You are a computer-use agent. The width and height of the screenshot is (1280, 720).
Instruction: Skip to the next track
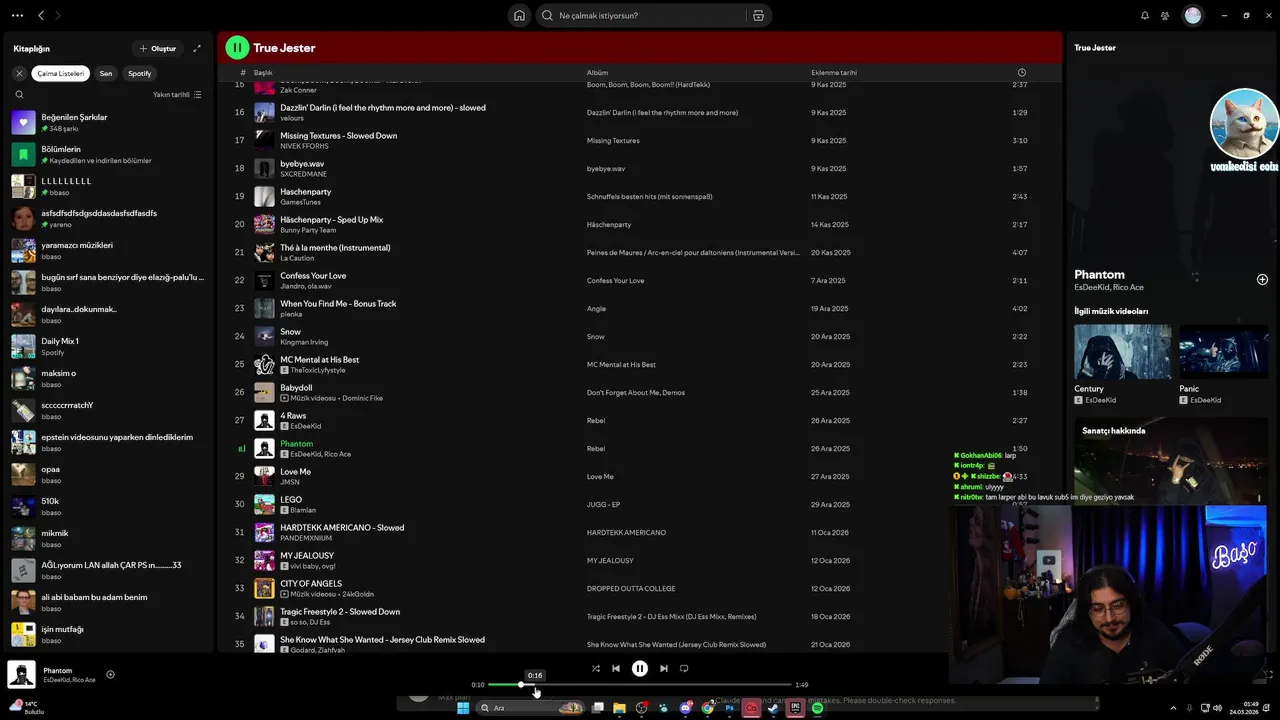pos(663,668)
